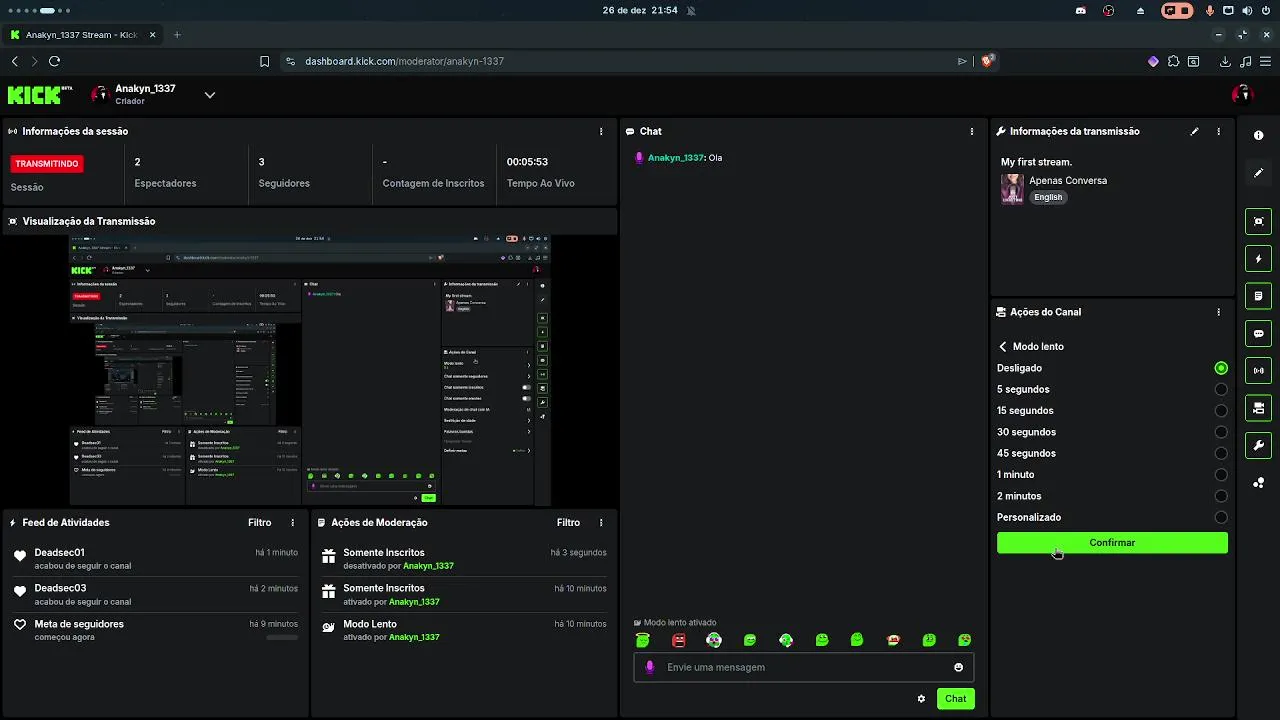1280x720 pixels.
Task: Toggle the stream preview panel sidebar icon
Action: click(1258, 222)
